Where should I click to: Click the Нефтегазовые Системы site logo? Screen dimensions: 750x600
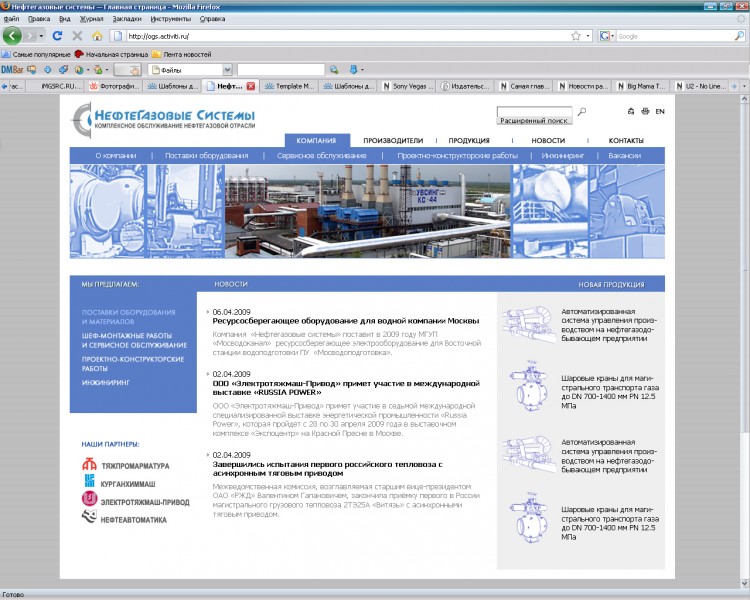coord(164,120)
